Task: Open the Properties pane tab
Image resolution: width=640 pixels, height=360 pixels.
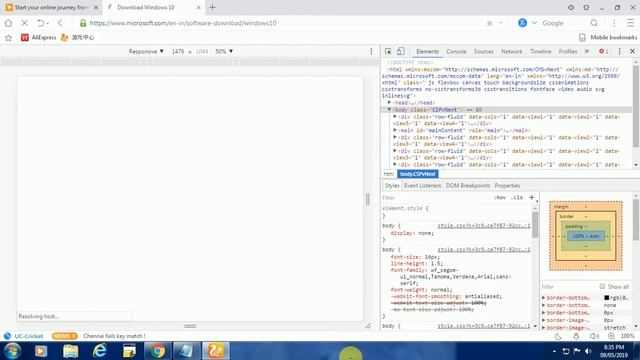Action: click(x=507, y=186)
